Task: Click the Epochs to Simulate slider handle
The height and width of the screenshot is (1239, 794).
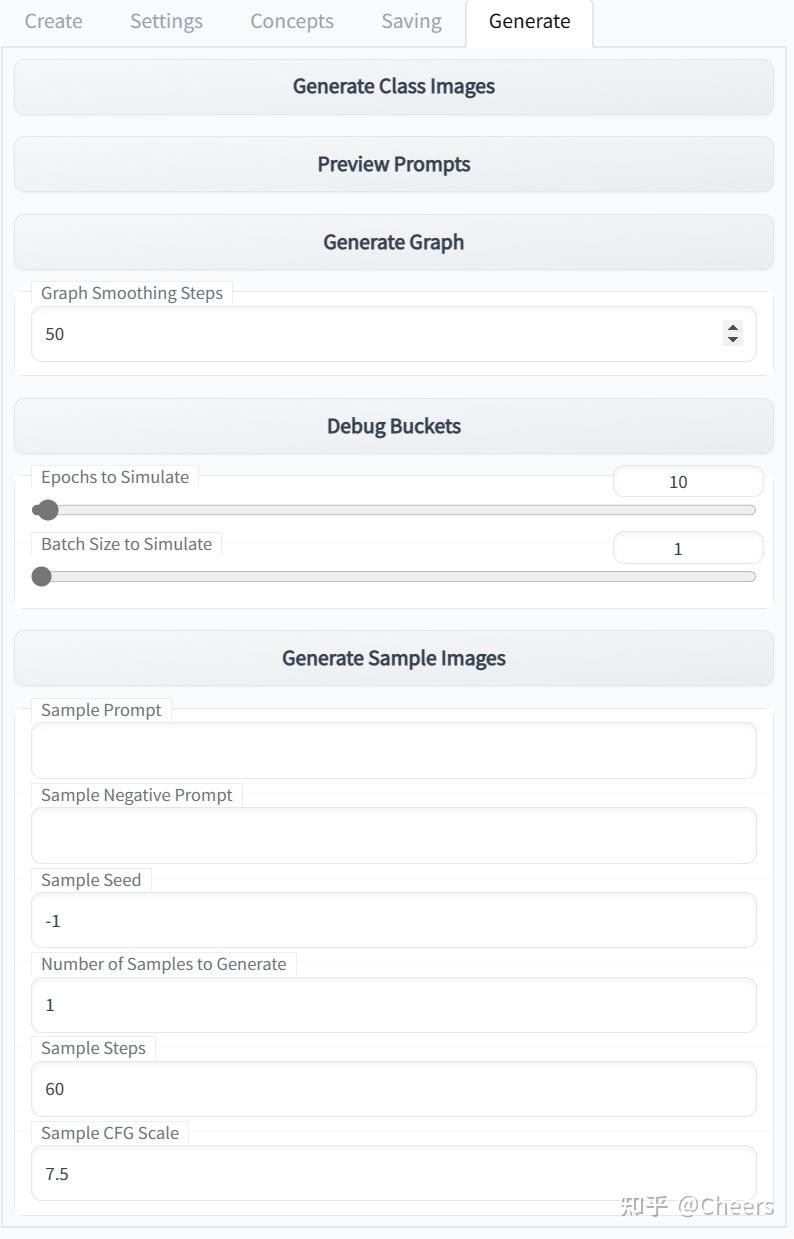Action: pyautogui.click(x=47, y=510)
